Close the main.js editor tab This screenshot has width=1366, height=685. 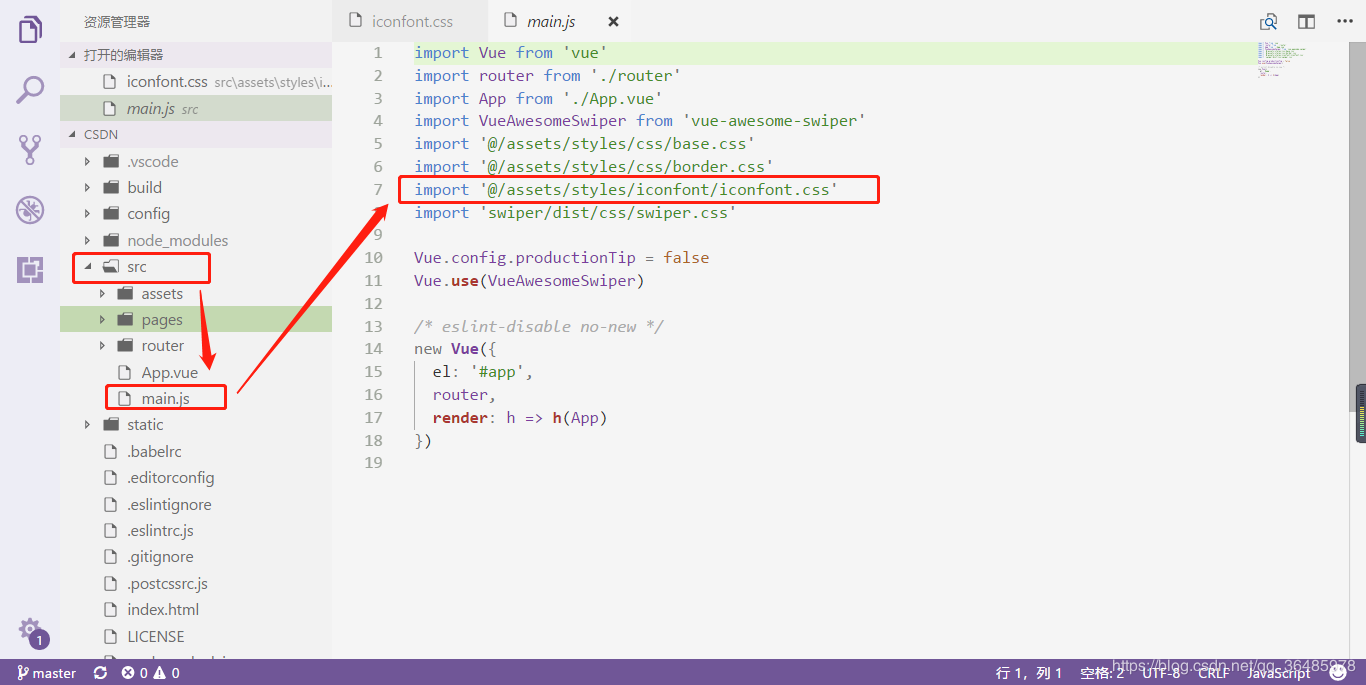click(613, 21)
